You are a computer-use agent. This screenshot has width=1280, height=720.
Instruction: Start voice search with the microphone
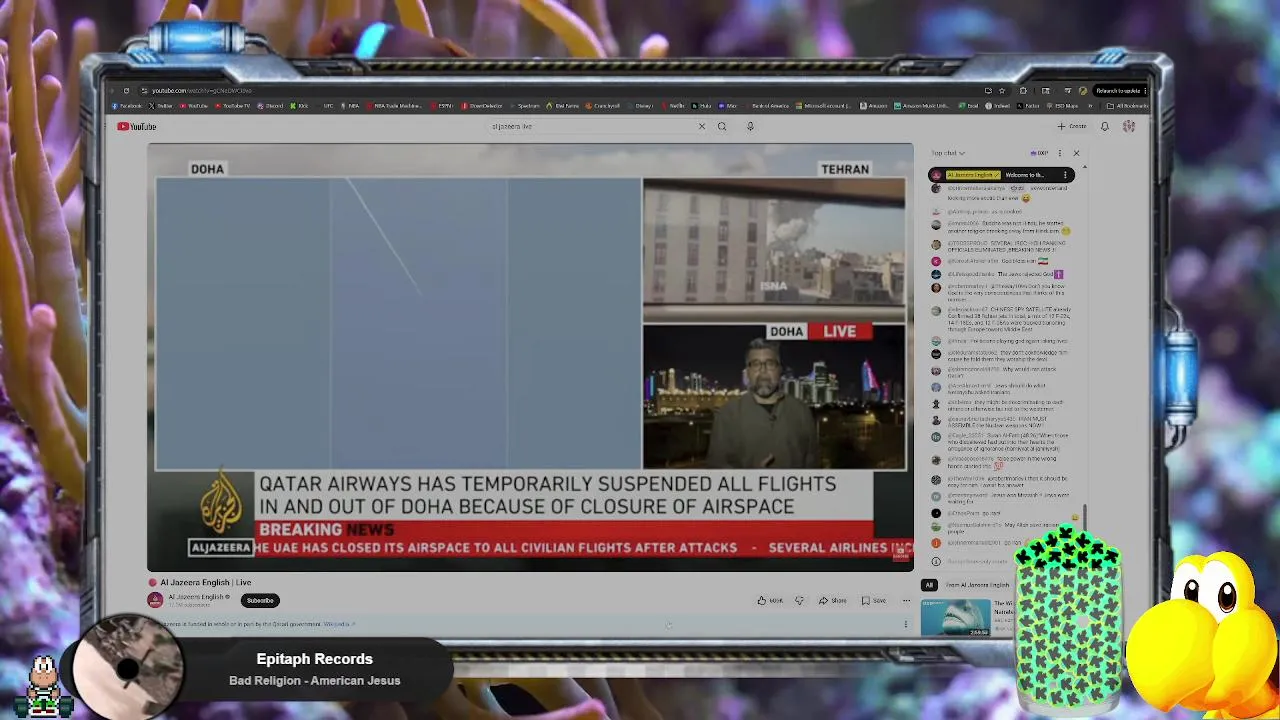[750, 126]
